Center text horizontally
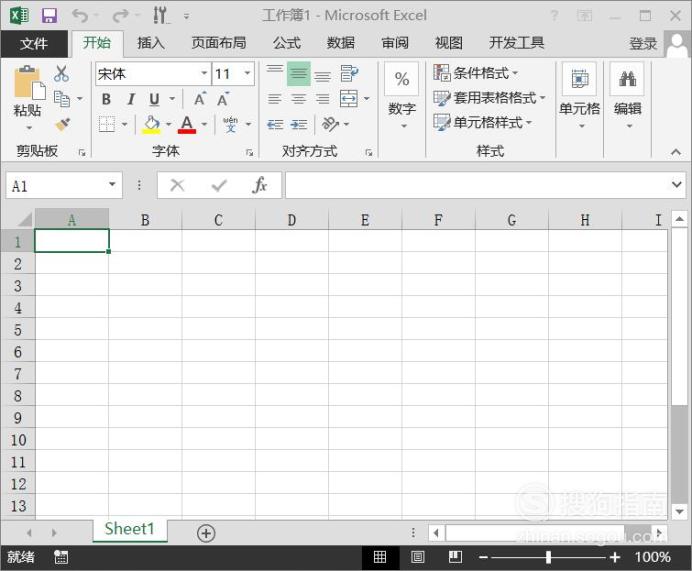Viewport: 692px width, 571px height. (299, 99)
